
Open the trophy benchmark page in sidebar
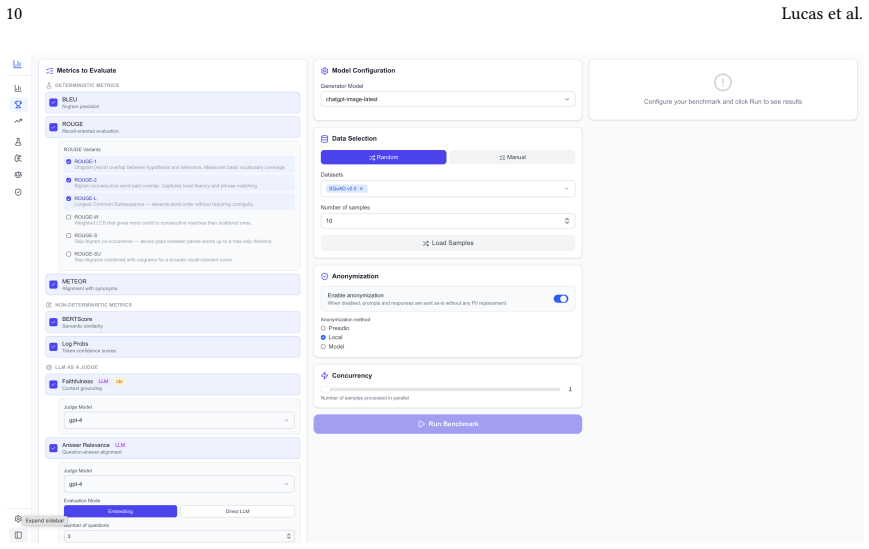click(x=18, y=104)
